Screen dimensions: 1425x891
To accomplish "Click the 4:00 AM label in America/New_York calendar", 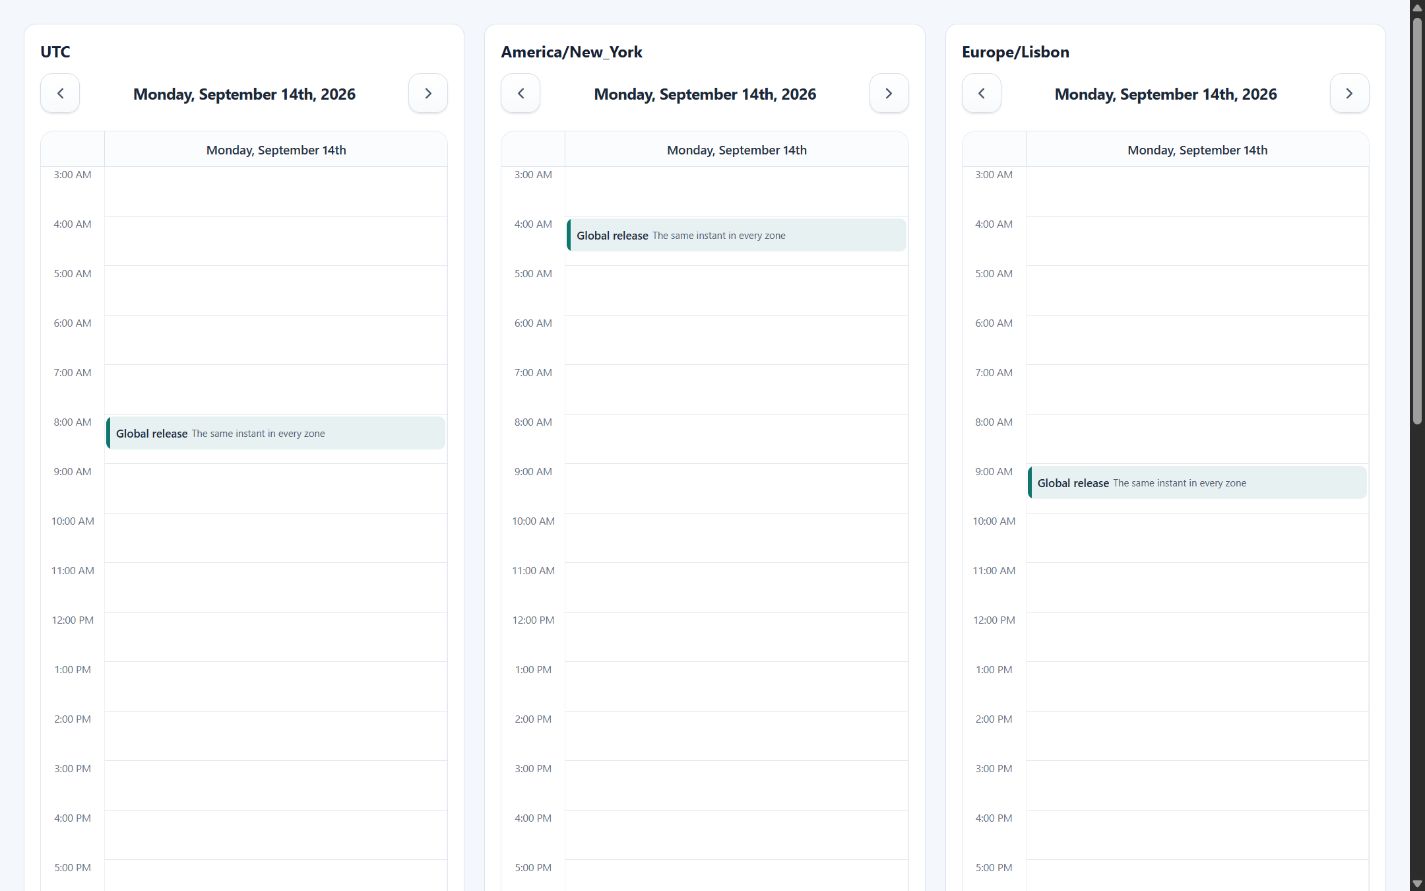I will pos(533,224).
